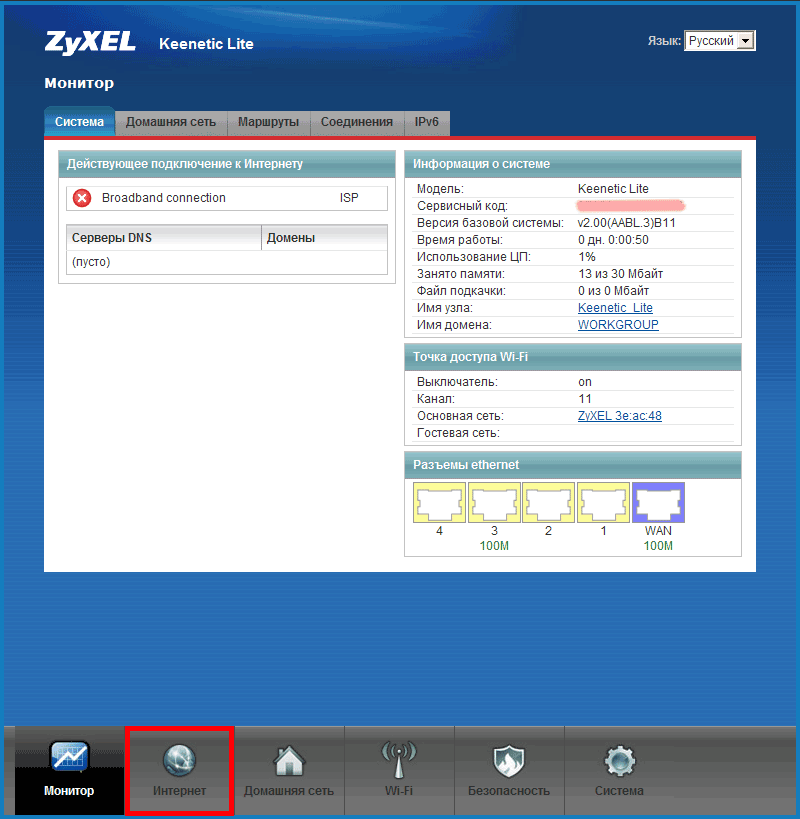This screenshot has width=800, height=819.
Task: Click the swap value 0 из 0 Мбайт
Action: click(614, 291)
